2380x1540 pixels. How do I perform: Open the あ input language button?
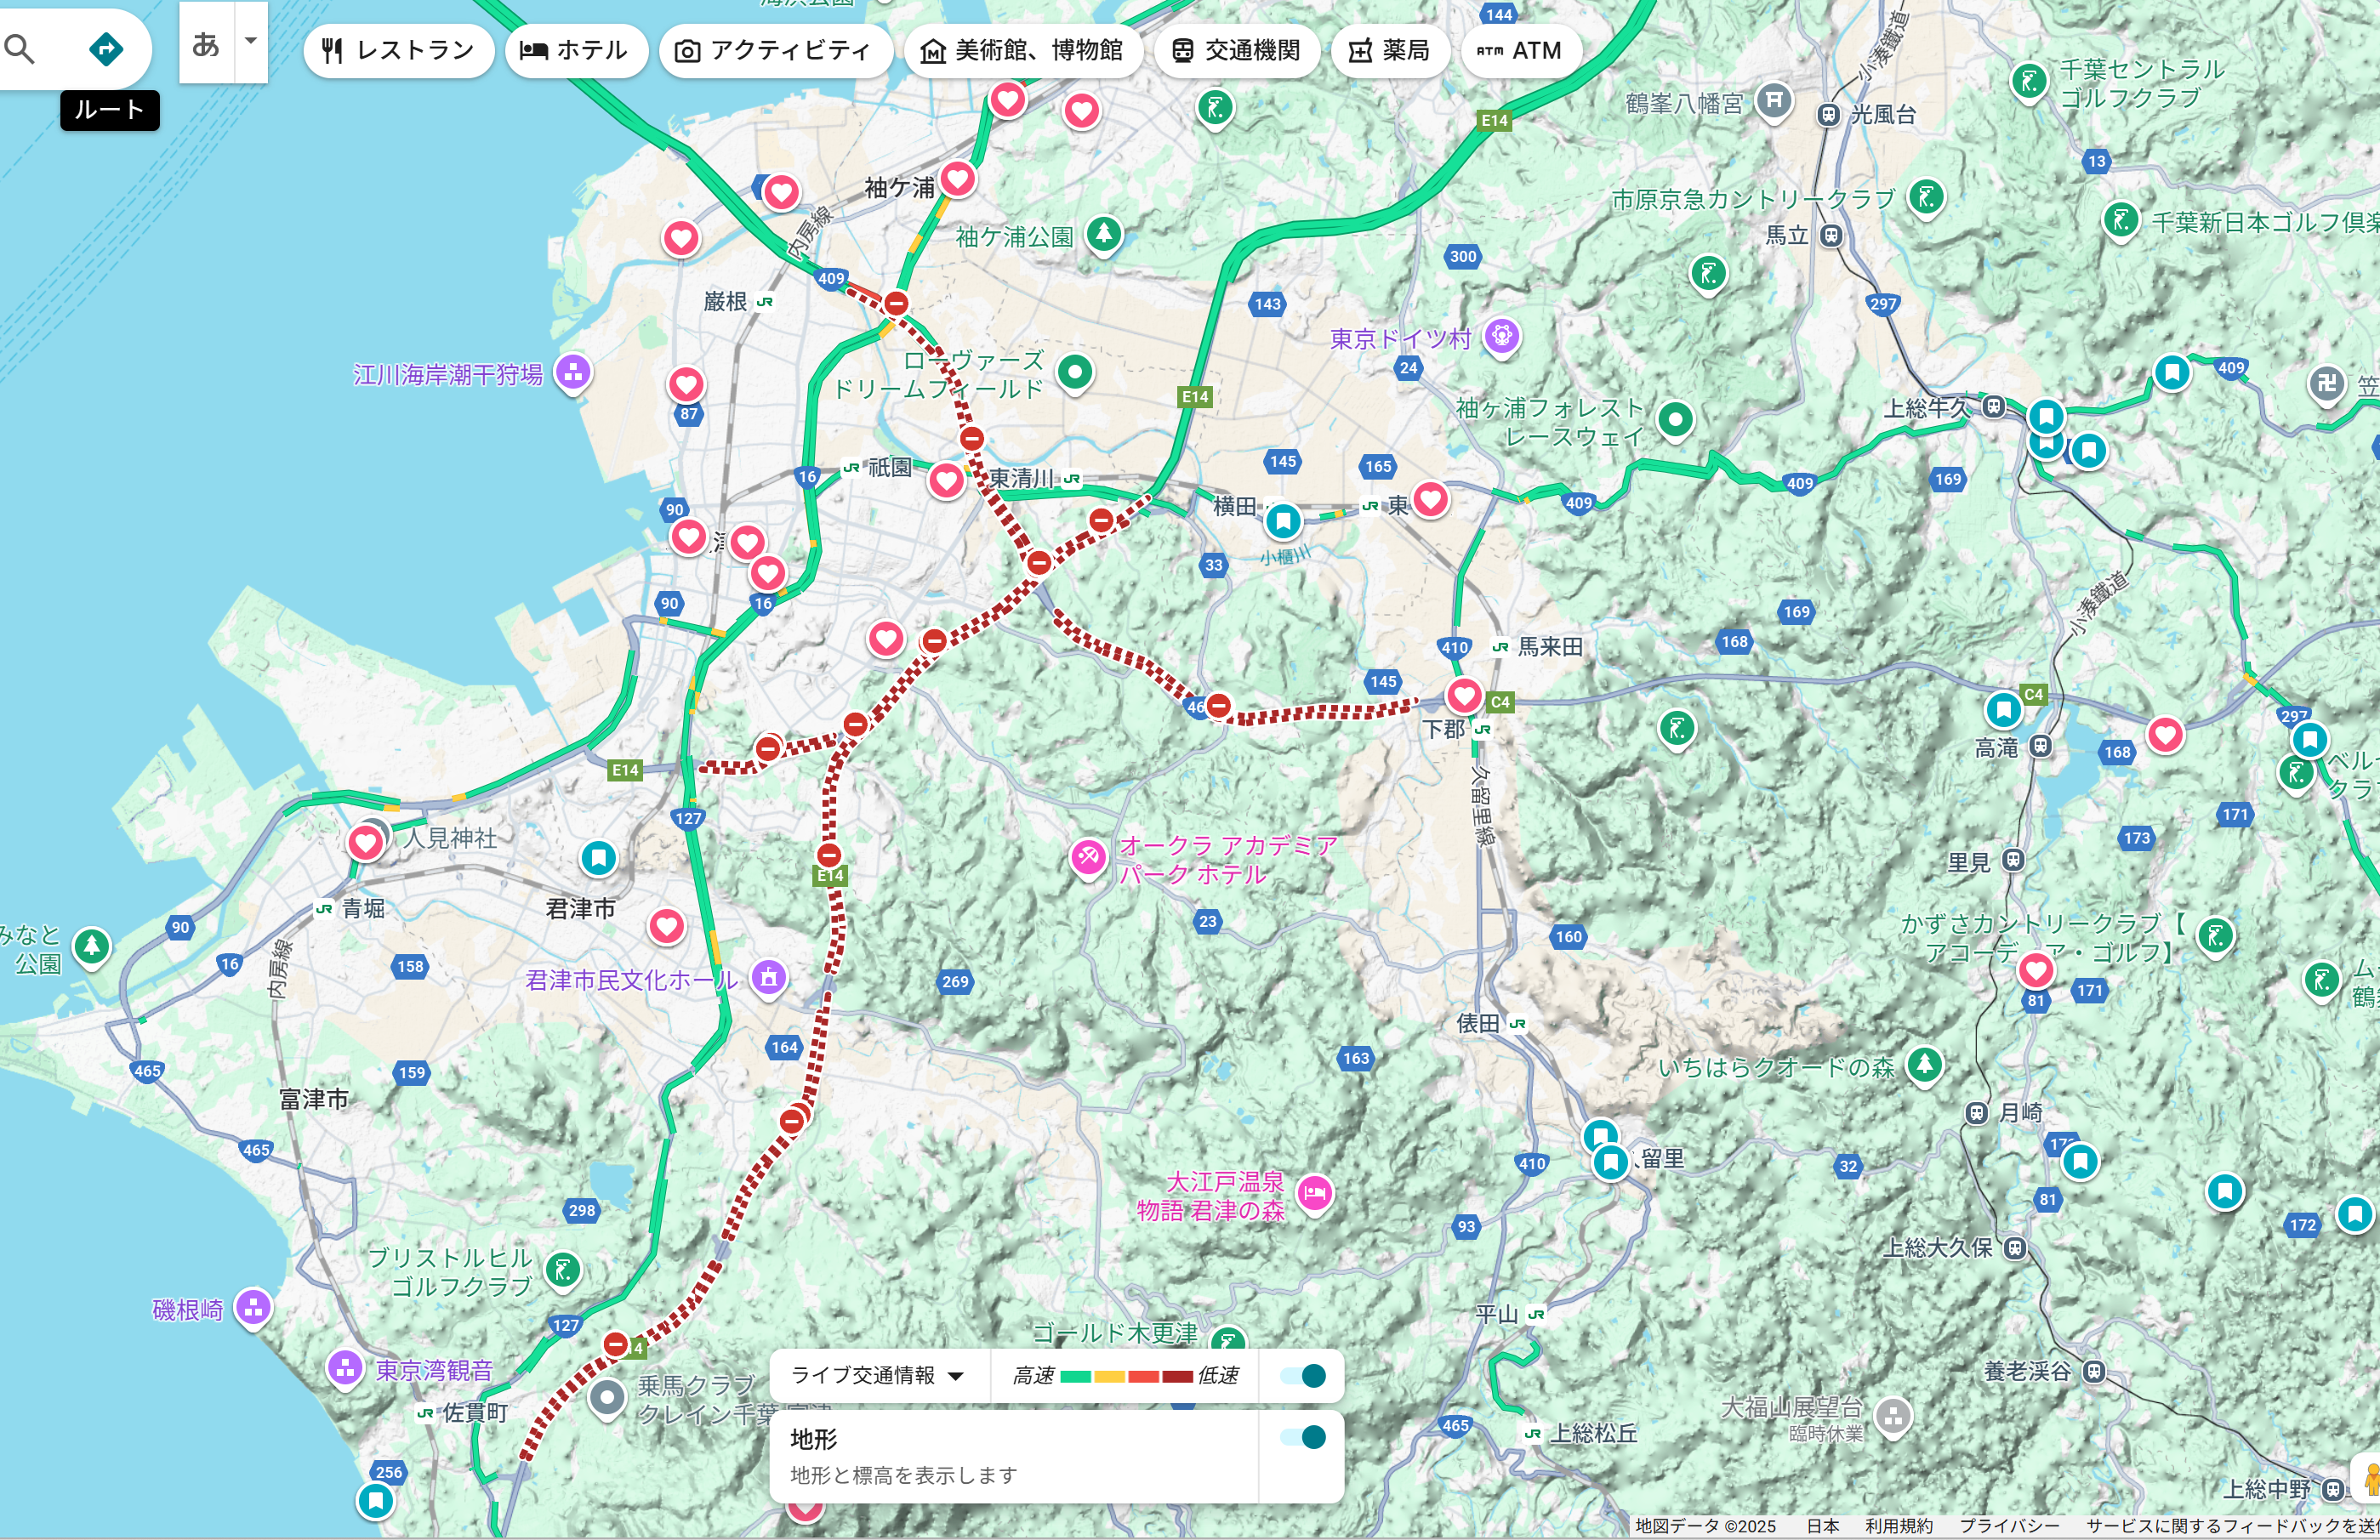click(206, 43)
